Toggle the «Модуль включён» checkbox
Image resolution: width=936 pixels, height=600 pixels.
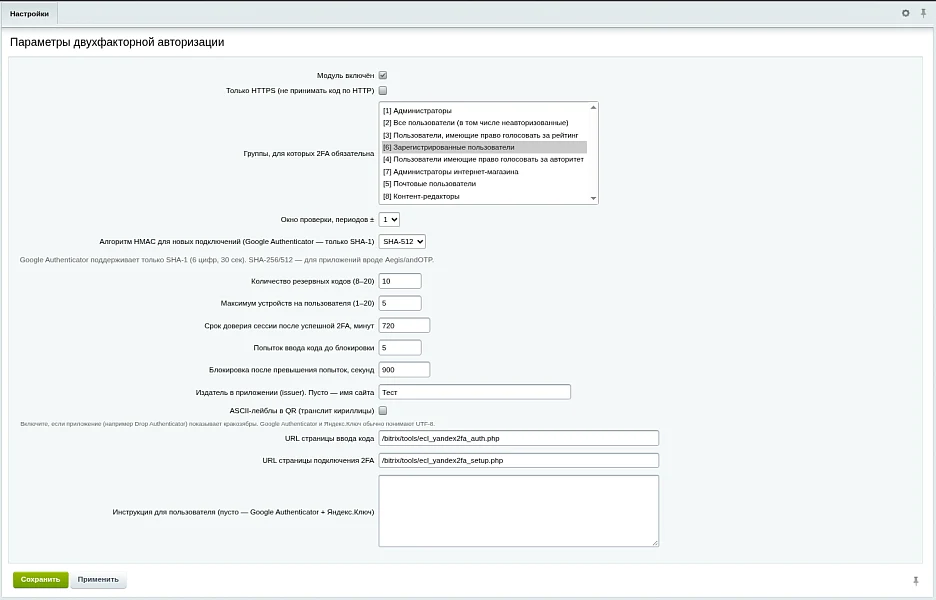tap(383, 75)
